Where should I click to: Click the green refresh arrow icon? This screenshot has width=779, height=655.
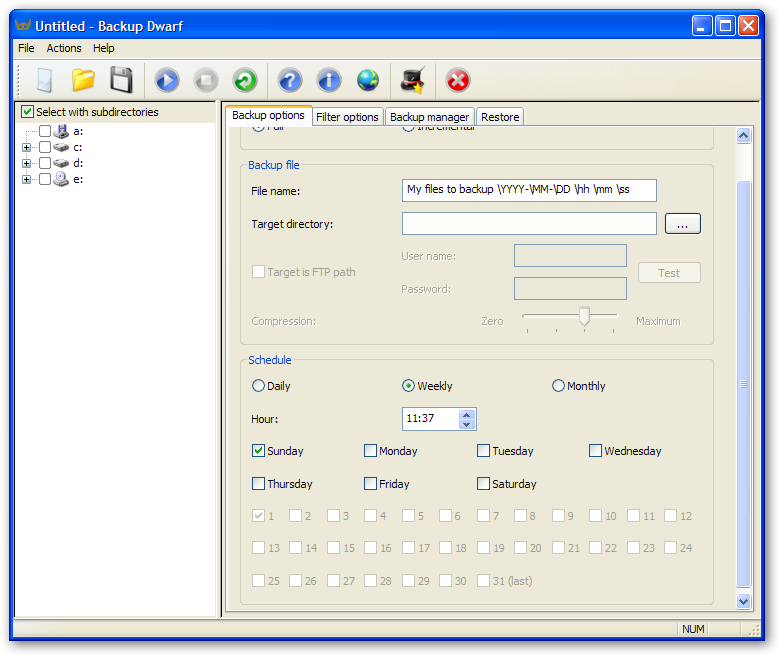coord(244,80)
